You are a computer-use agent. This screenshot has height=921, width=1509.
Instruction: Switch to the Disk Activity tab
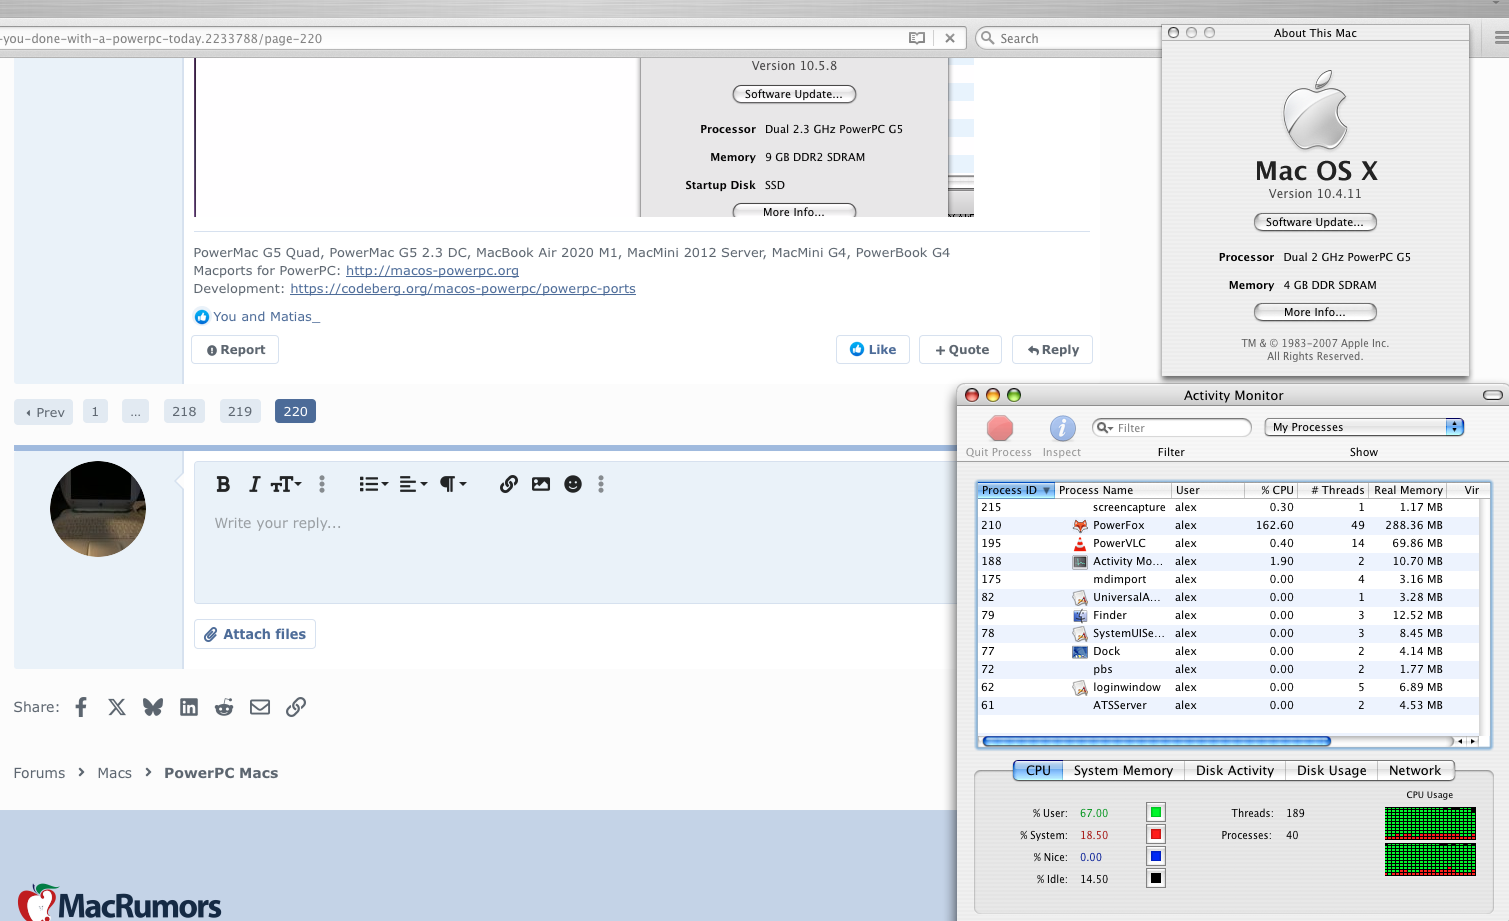1235,770
